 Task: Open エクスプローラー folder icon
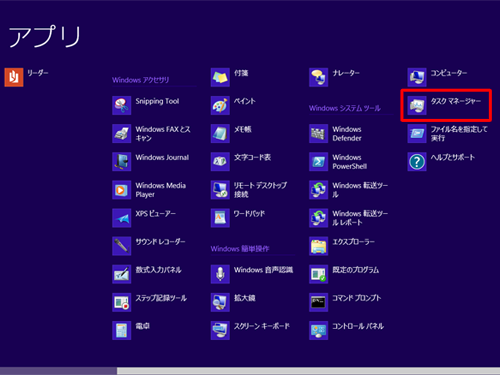318,246
